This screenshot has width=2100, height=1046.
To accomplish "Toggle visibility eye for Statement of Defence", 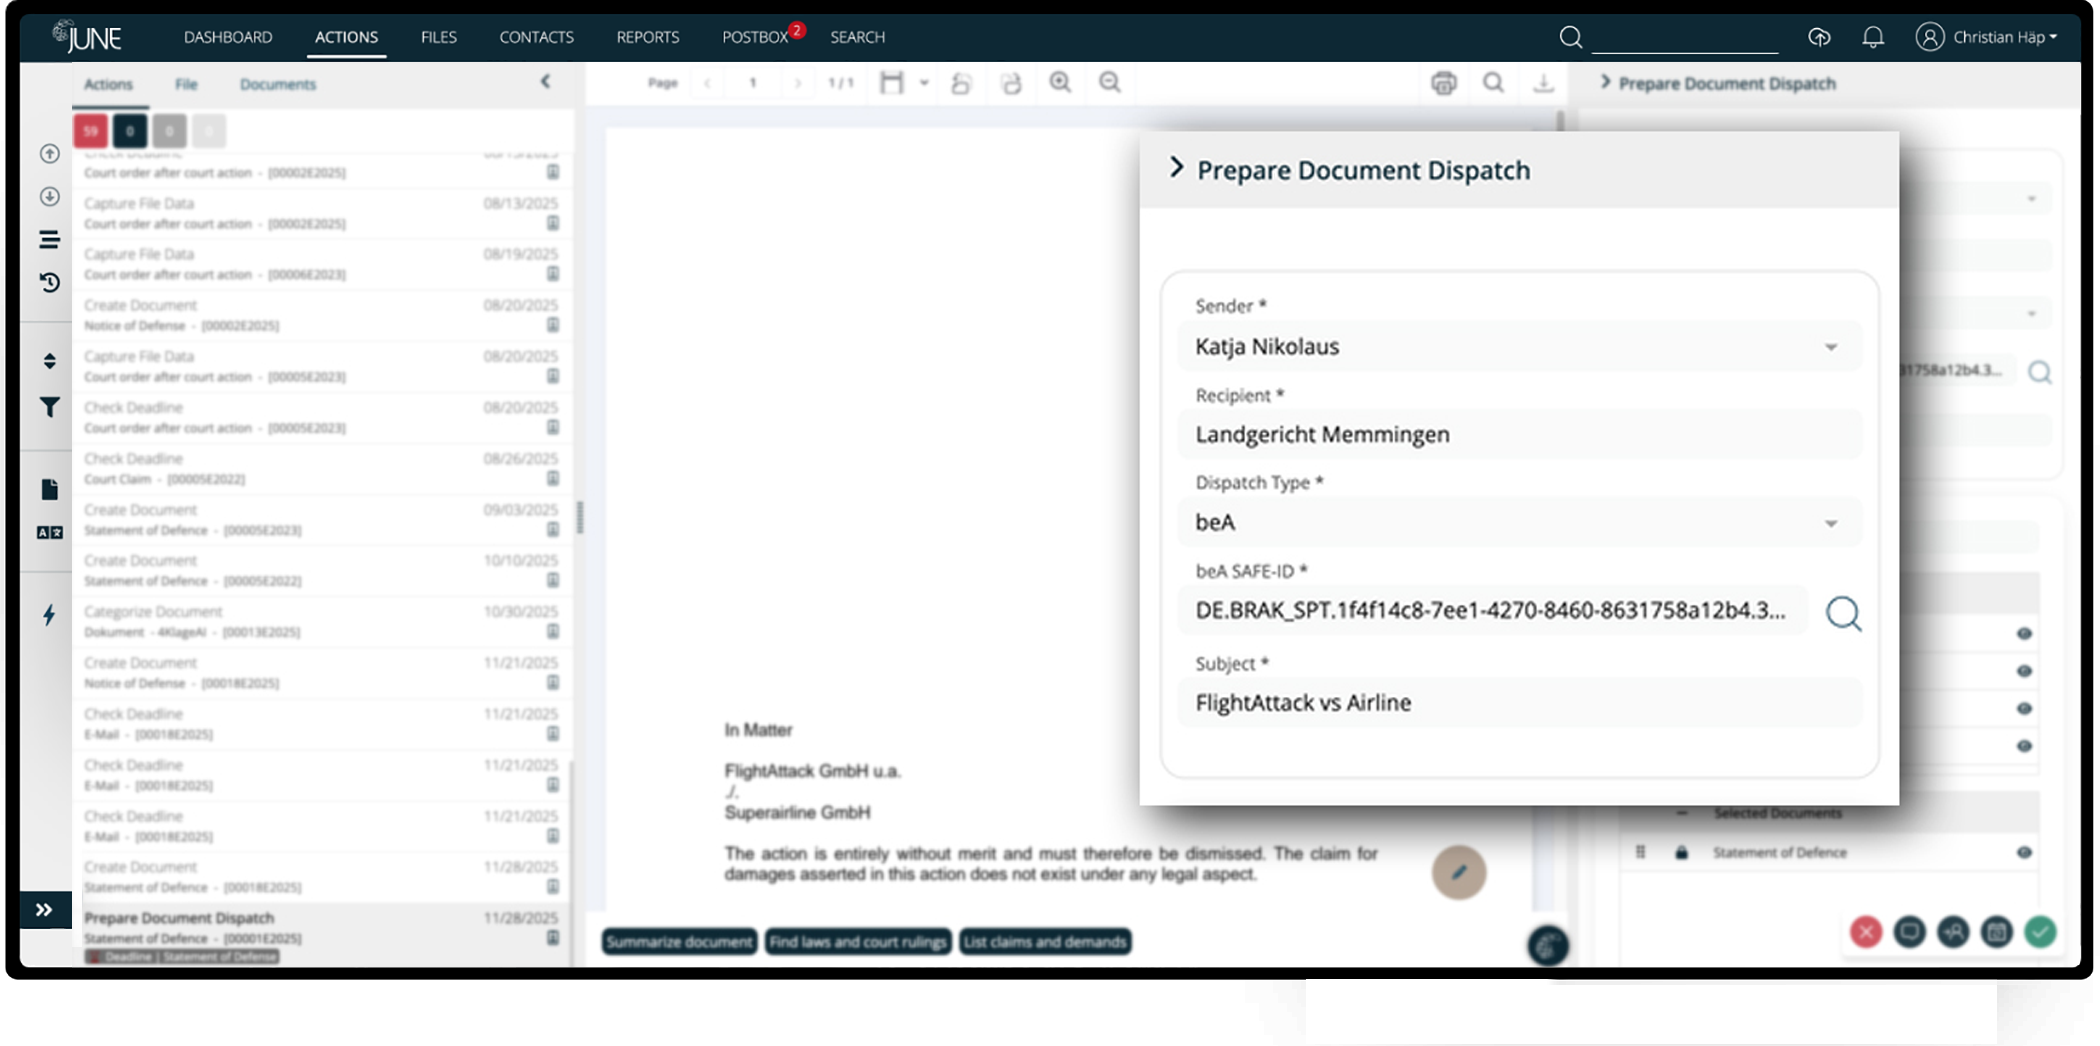I will click(2024, 852).
